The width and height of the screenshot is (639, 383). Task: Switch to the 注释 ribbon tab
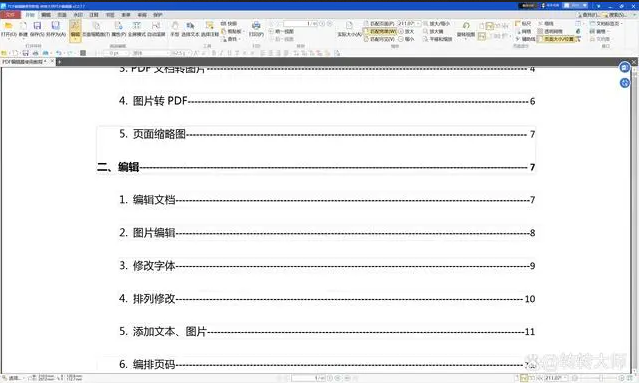[94, 15]
